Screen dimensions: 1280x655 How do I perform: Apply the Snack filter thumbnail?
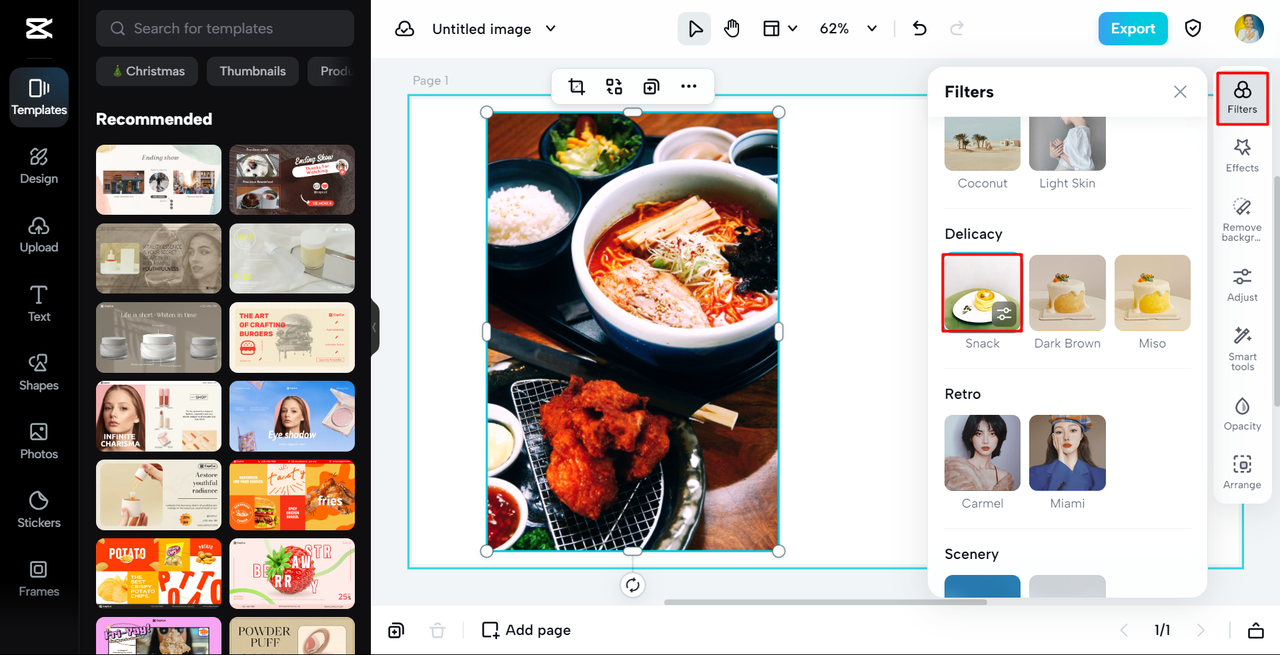pos(981,292)
